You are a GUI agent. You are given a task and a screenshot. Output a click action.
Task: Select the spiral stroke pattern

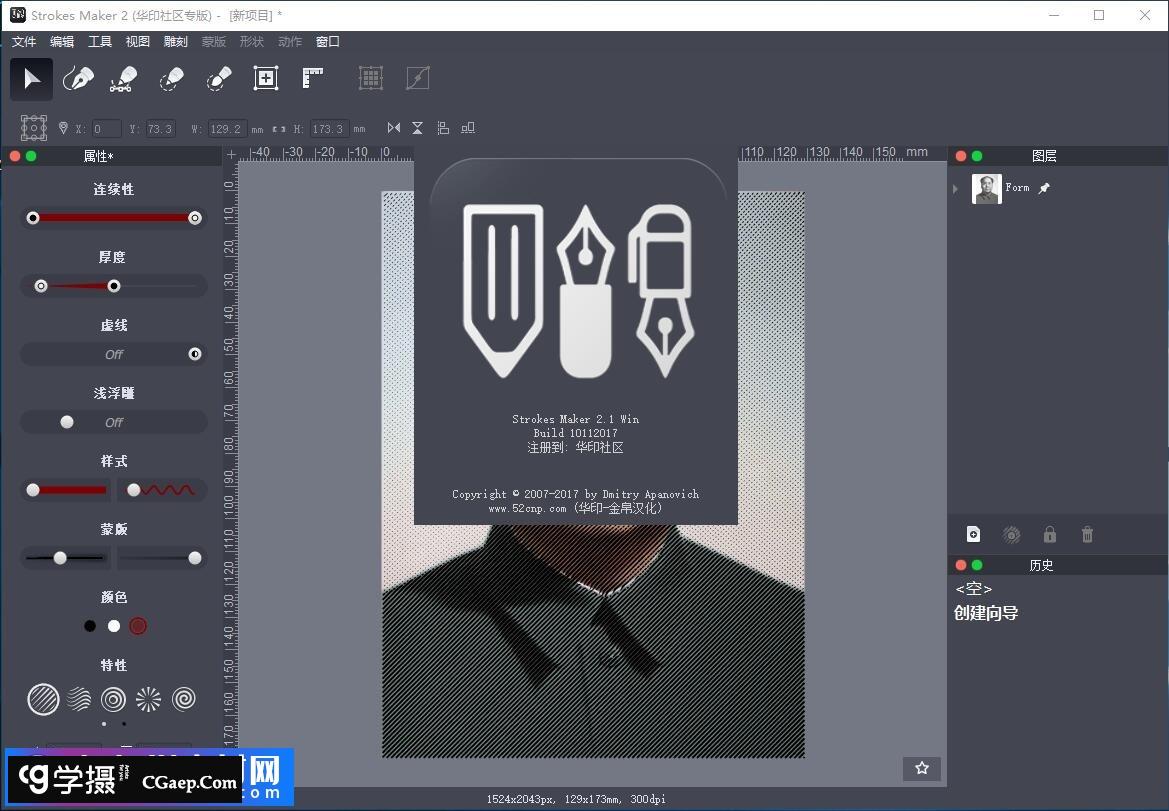click(184, 699)
